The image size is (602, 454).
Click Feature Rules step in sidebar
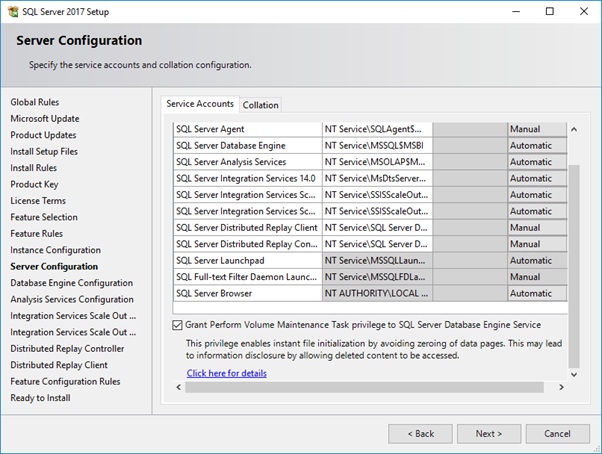point(36,233)
